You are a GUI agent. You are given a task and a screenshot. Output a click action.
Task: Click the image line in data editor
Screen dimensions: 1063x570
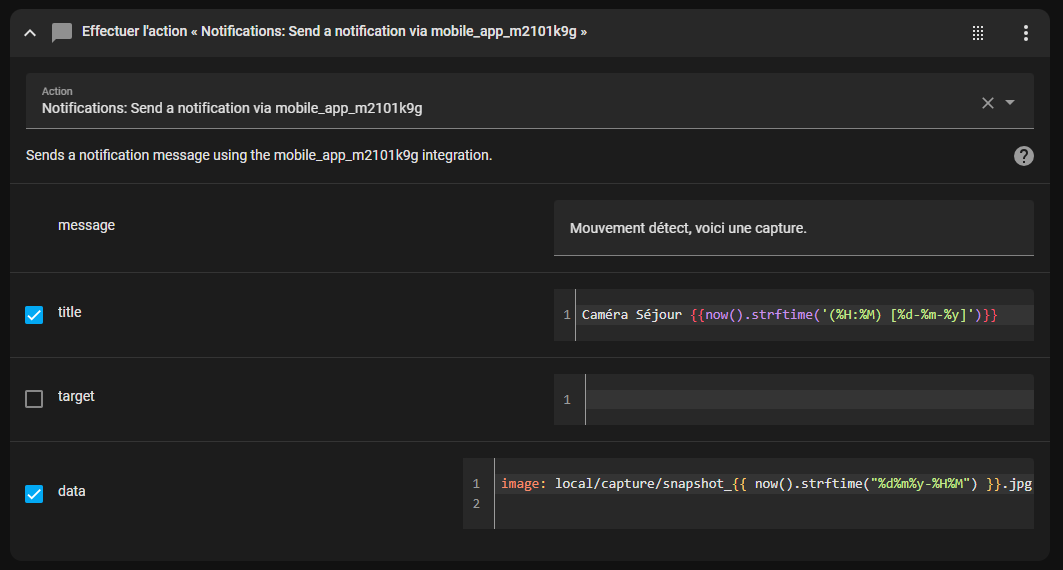(x=765, y=484)
